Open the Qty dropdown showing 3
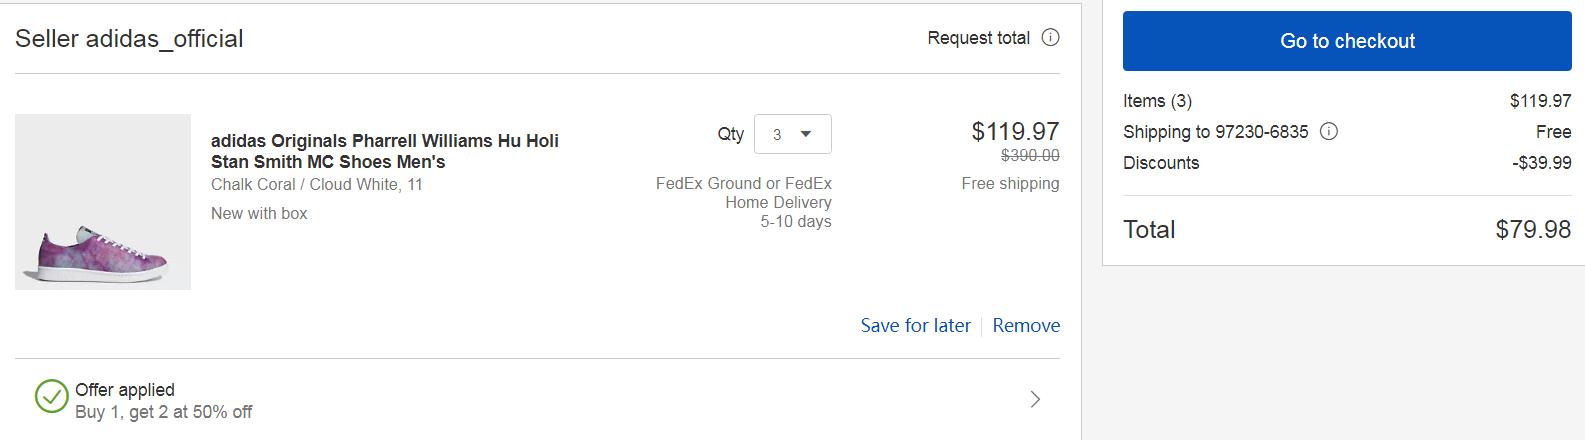1585x440 pixels. [x=792, y=134]
